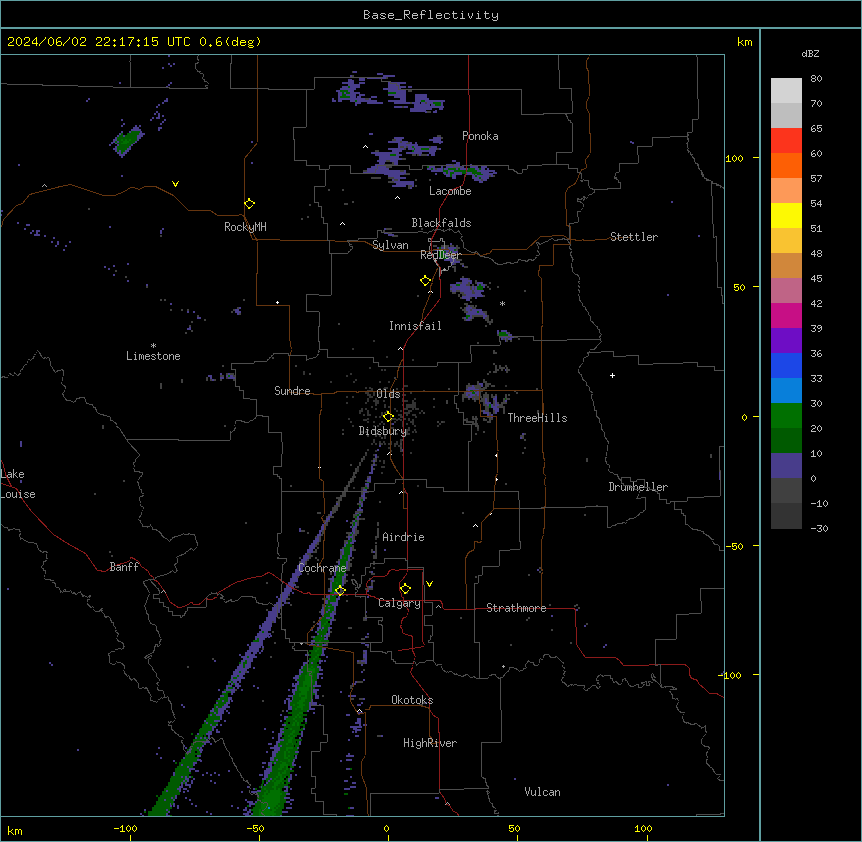Click the Lacombe city label
This screenshot has height=842, width=862.
[x=450, y=191]
